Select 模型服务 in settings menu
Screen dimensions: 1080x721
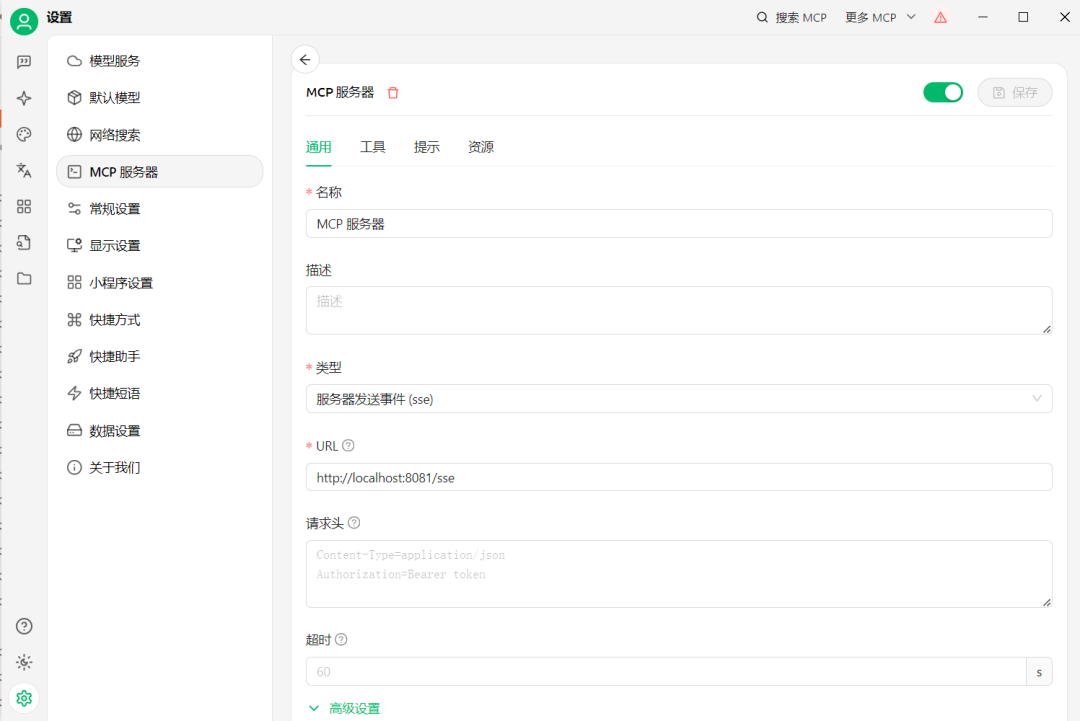coord(114,61)
